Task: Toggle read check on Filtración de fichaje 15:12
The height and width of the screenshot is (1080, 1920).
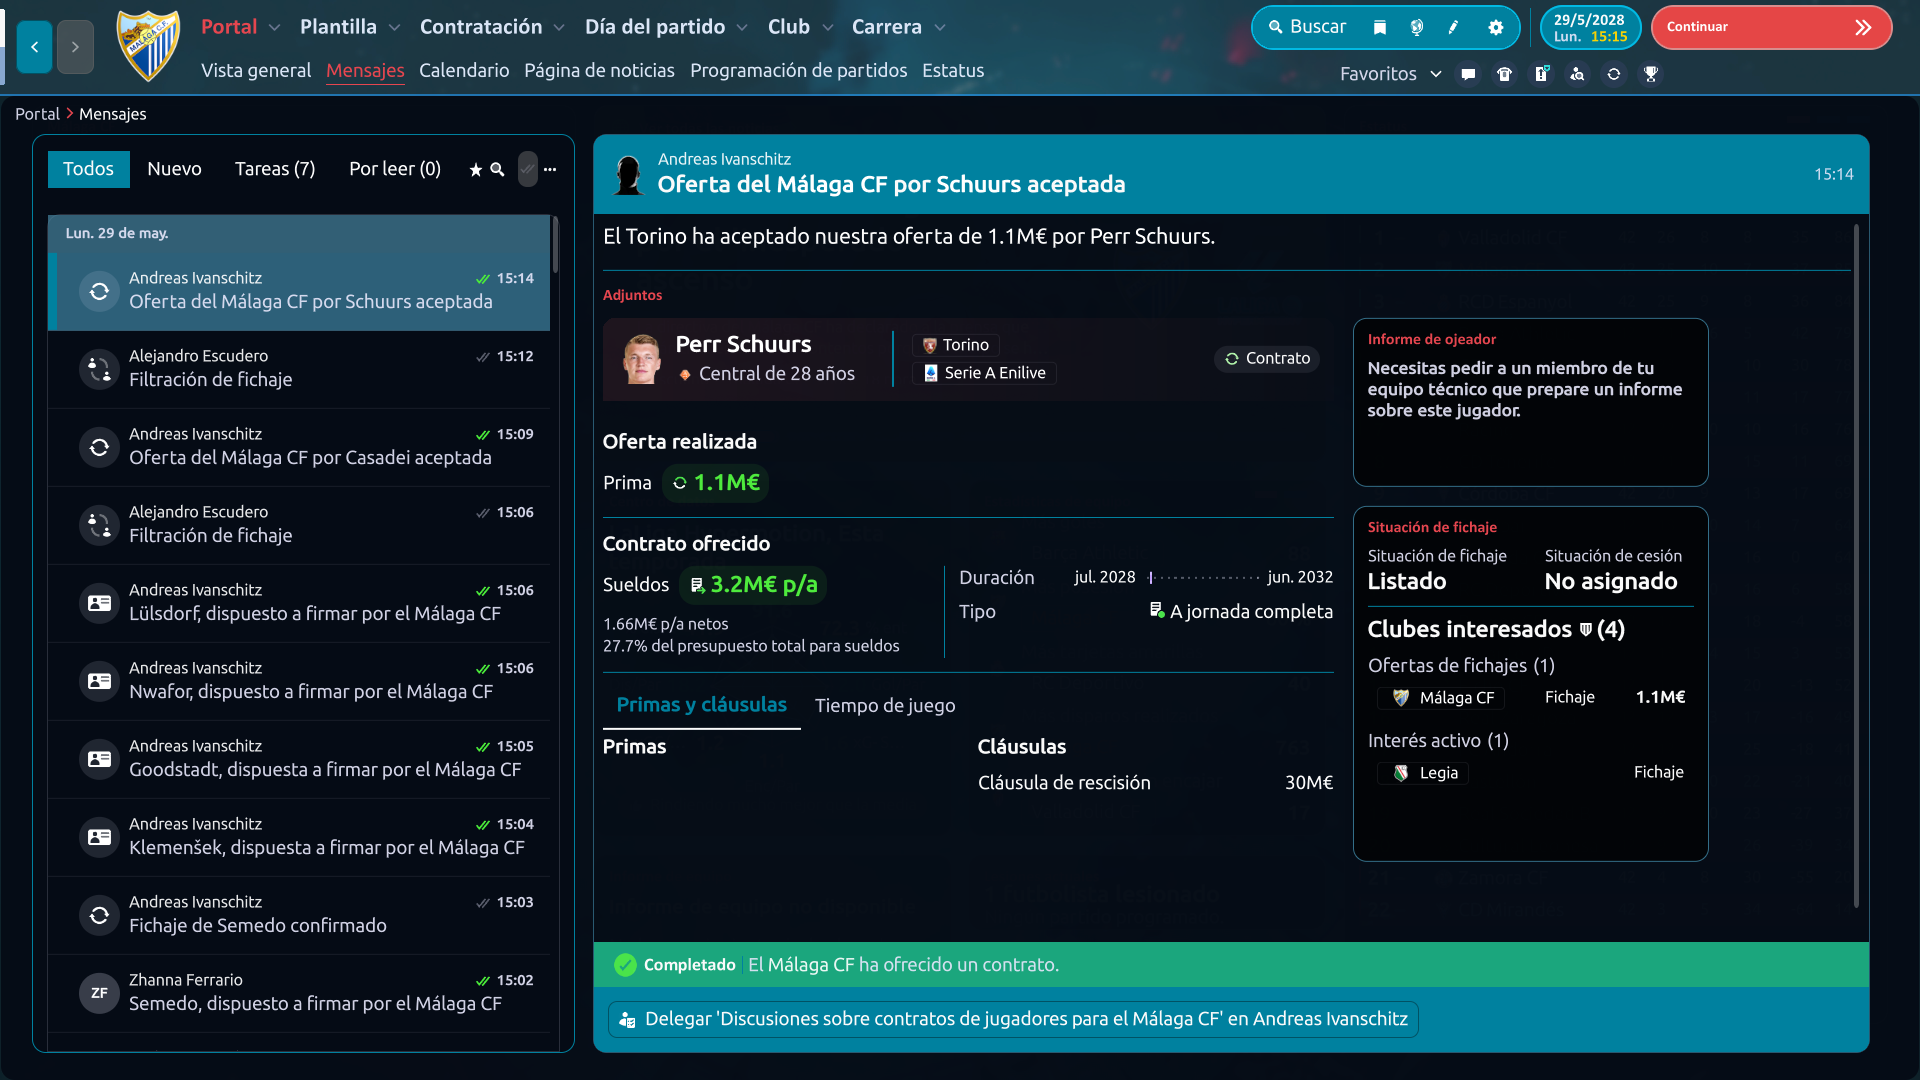Action: [x=483, y=357]
